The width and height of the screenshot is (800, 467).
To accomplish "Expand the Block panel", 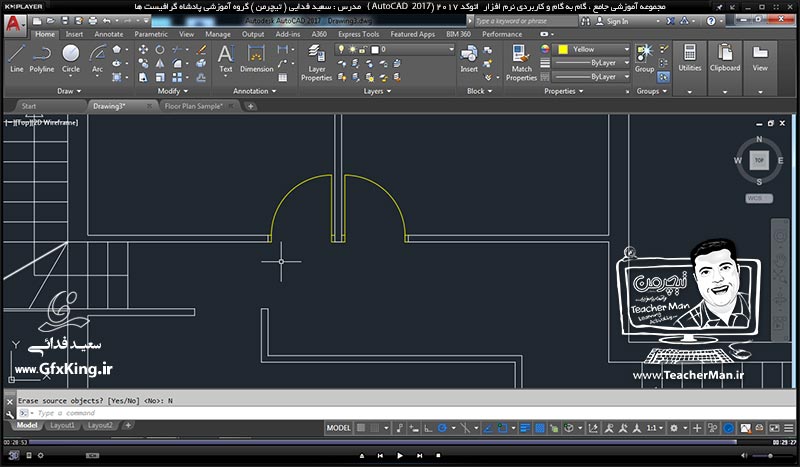I will [x=480, y=91].
